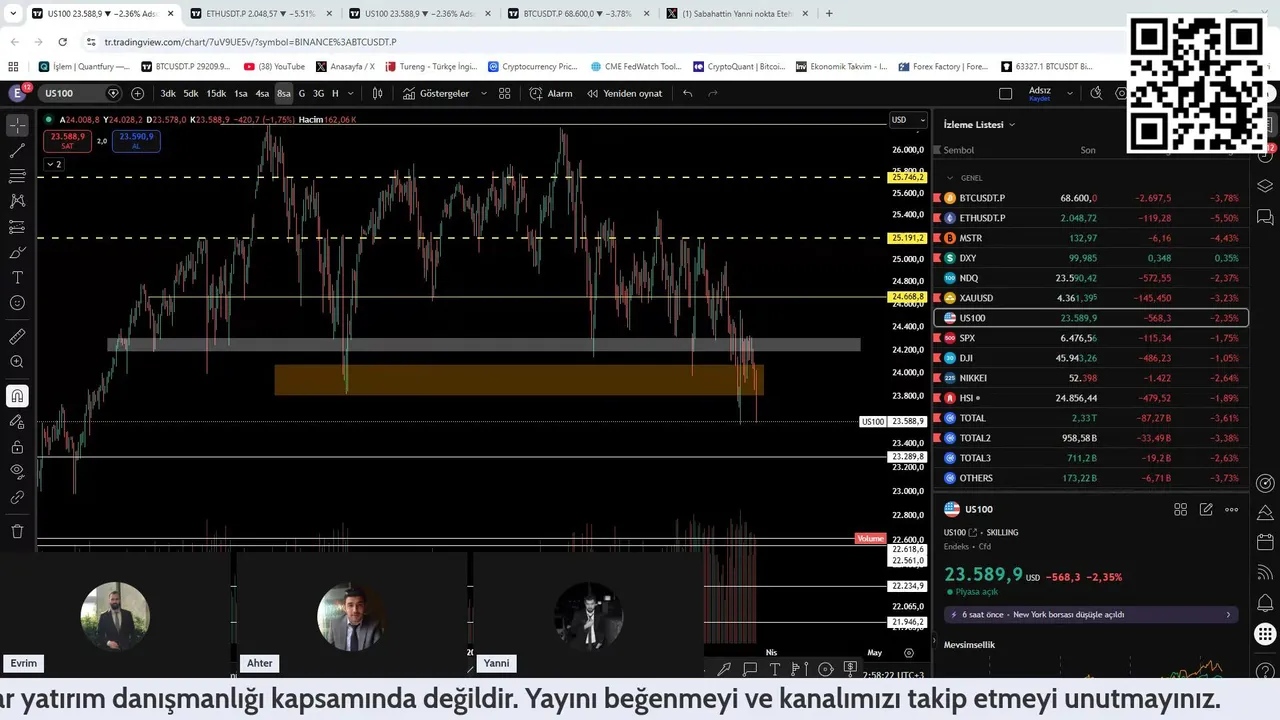
Task: Open the US100 details grid view icon
Action: pyautogui.click(x=1180, y=509)
